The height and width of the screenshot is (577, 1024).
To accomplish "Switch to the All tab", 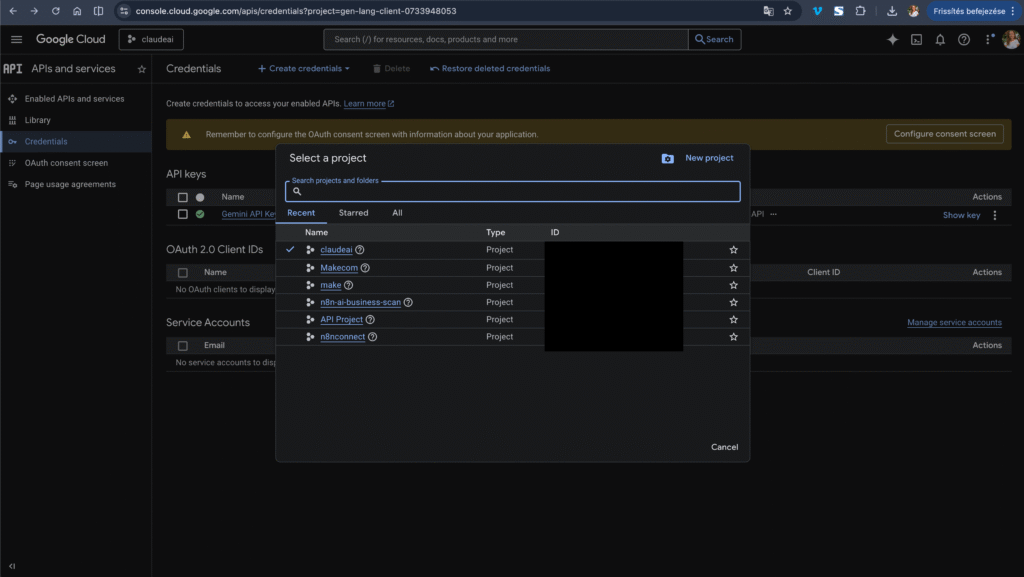I will [x=397, y=213].
